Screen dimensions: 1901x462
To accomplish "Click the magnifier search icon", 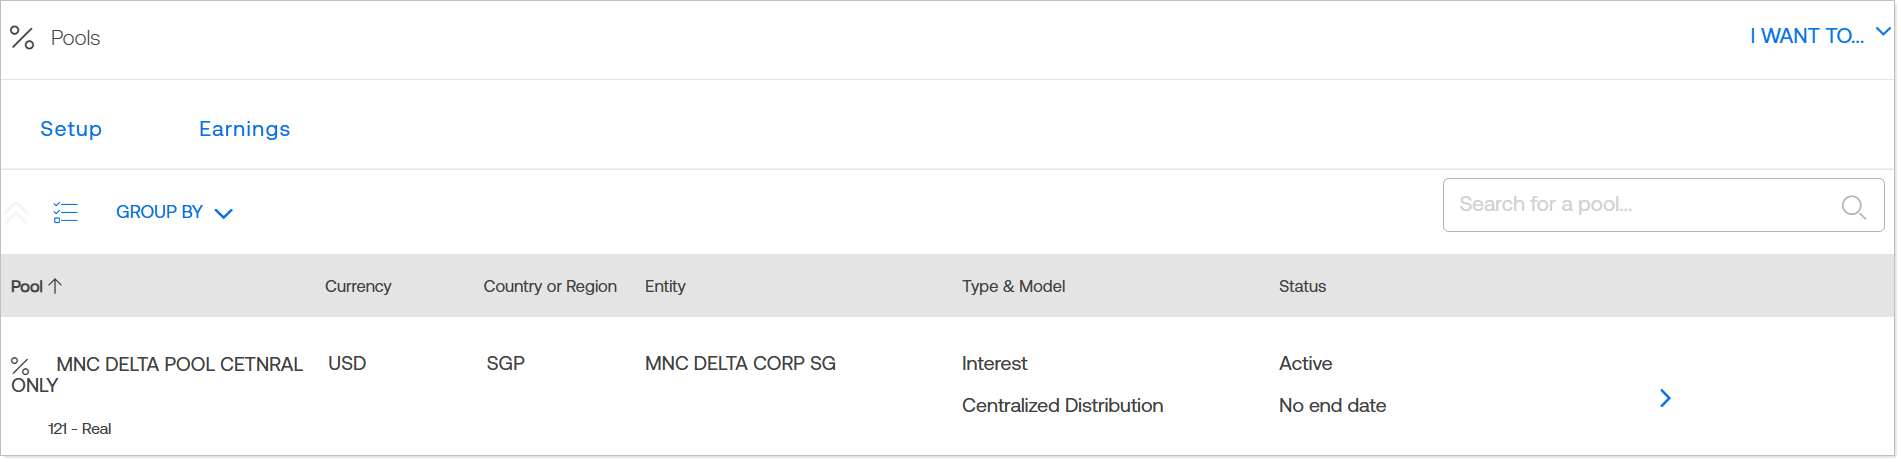I will coord(1853,206).
